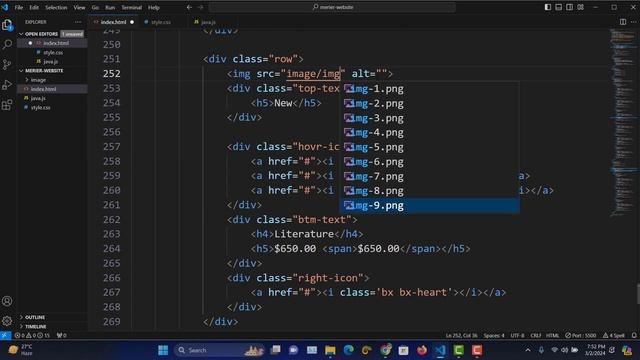Open the View menu
Screen dimensions: 640x360
click(79, 7)
